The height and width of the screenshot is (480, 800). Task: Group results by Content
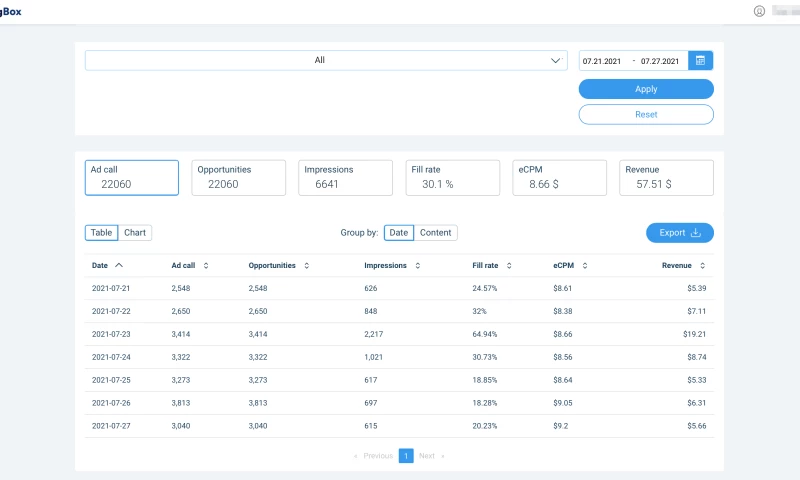coord(435,233)
